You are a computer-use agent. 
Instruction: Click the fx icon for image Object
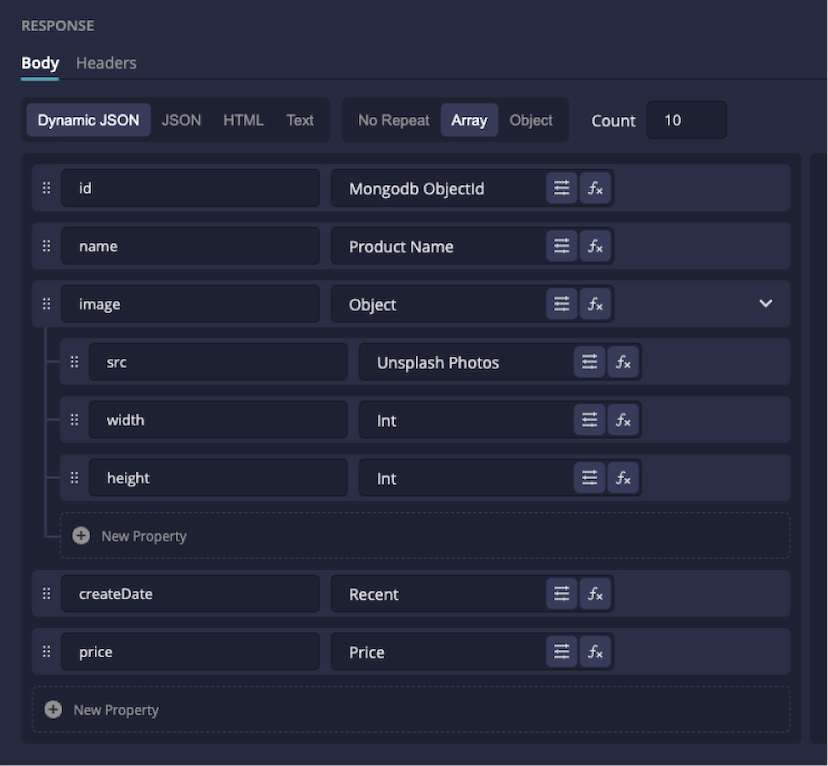pyautogui.click(x=595, y=304)
